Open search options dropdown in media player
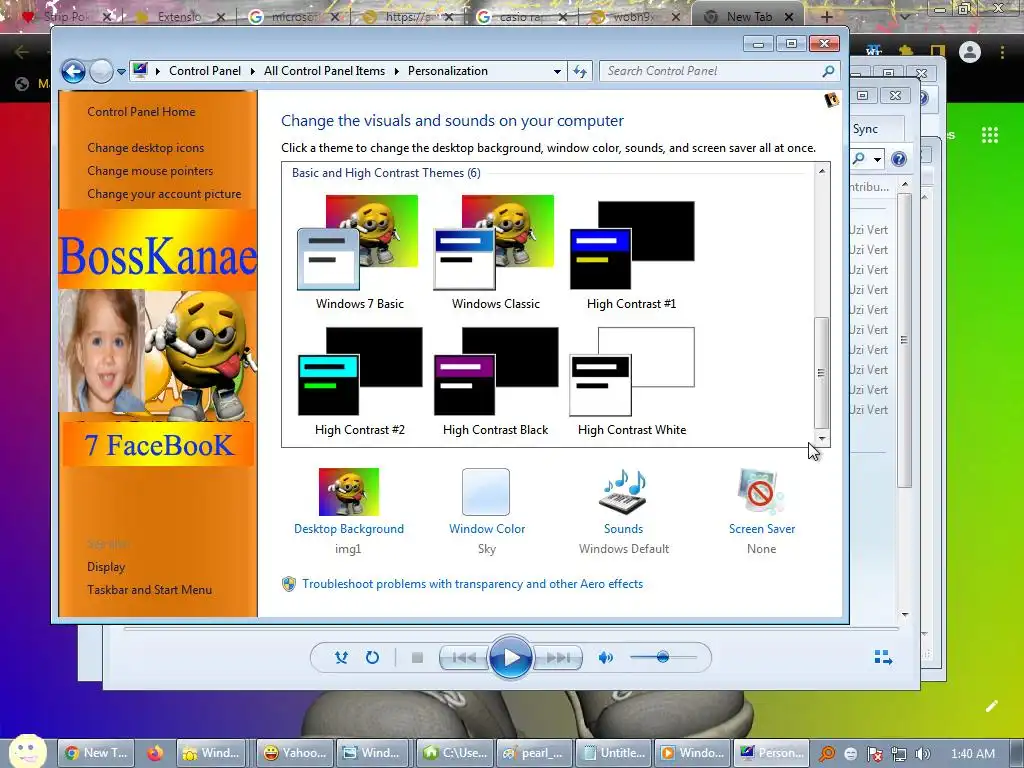1024x768 pixels. point(878,159)
